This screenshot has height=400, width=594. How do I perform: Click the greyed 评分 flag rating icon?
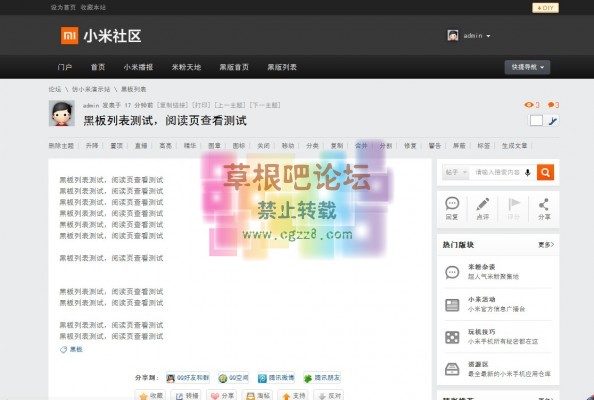pyautogui.click(x=514, y=204)
